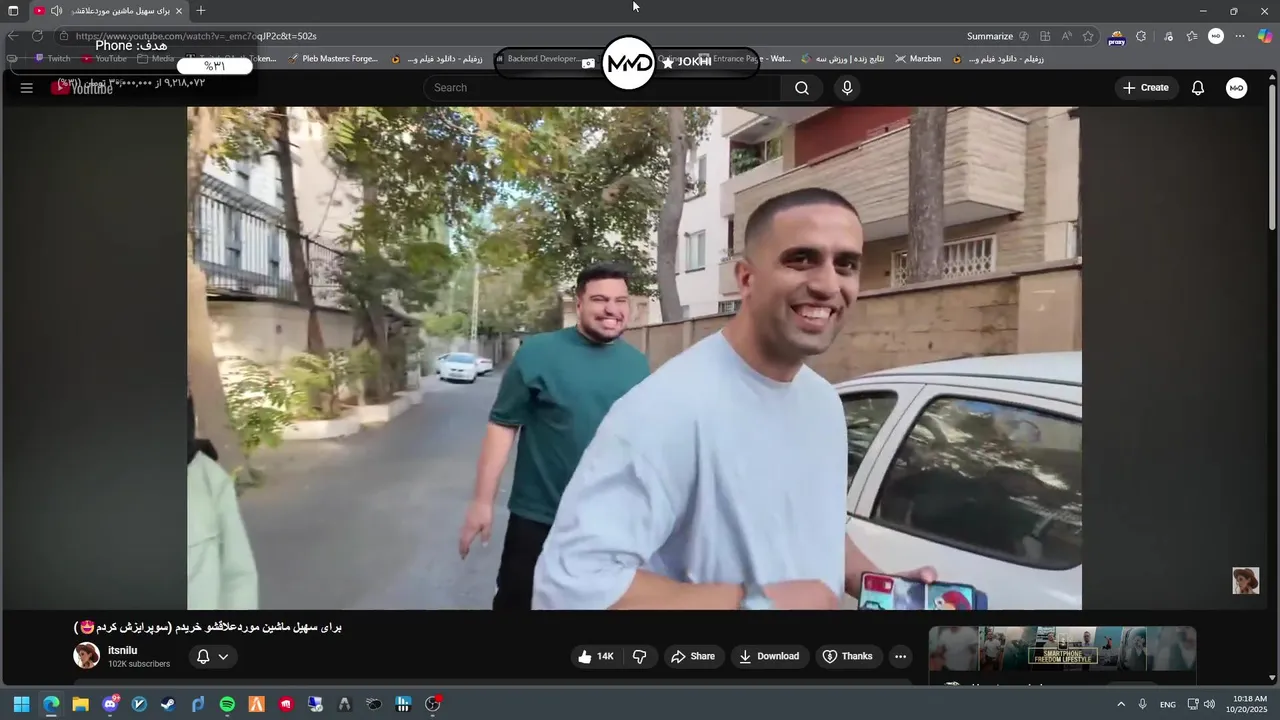Click the video player area
This screenshot has width=1280, height=720.
634,358
